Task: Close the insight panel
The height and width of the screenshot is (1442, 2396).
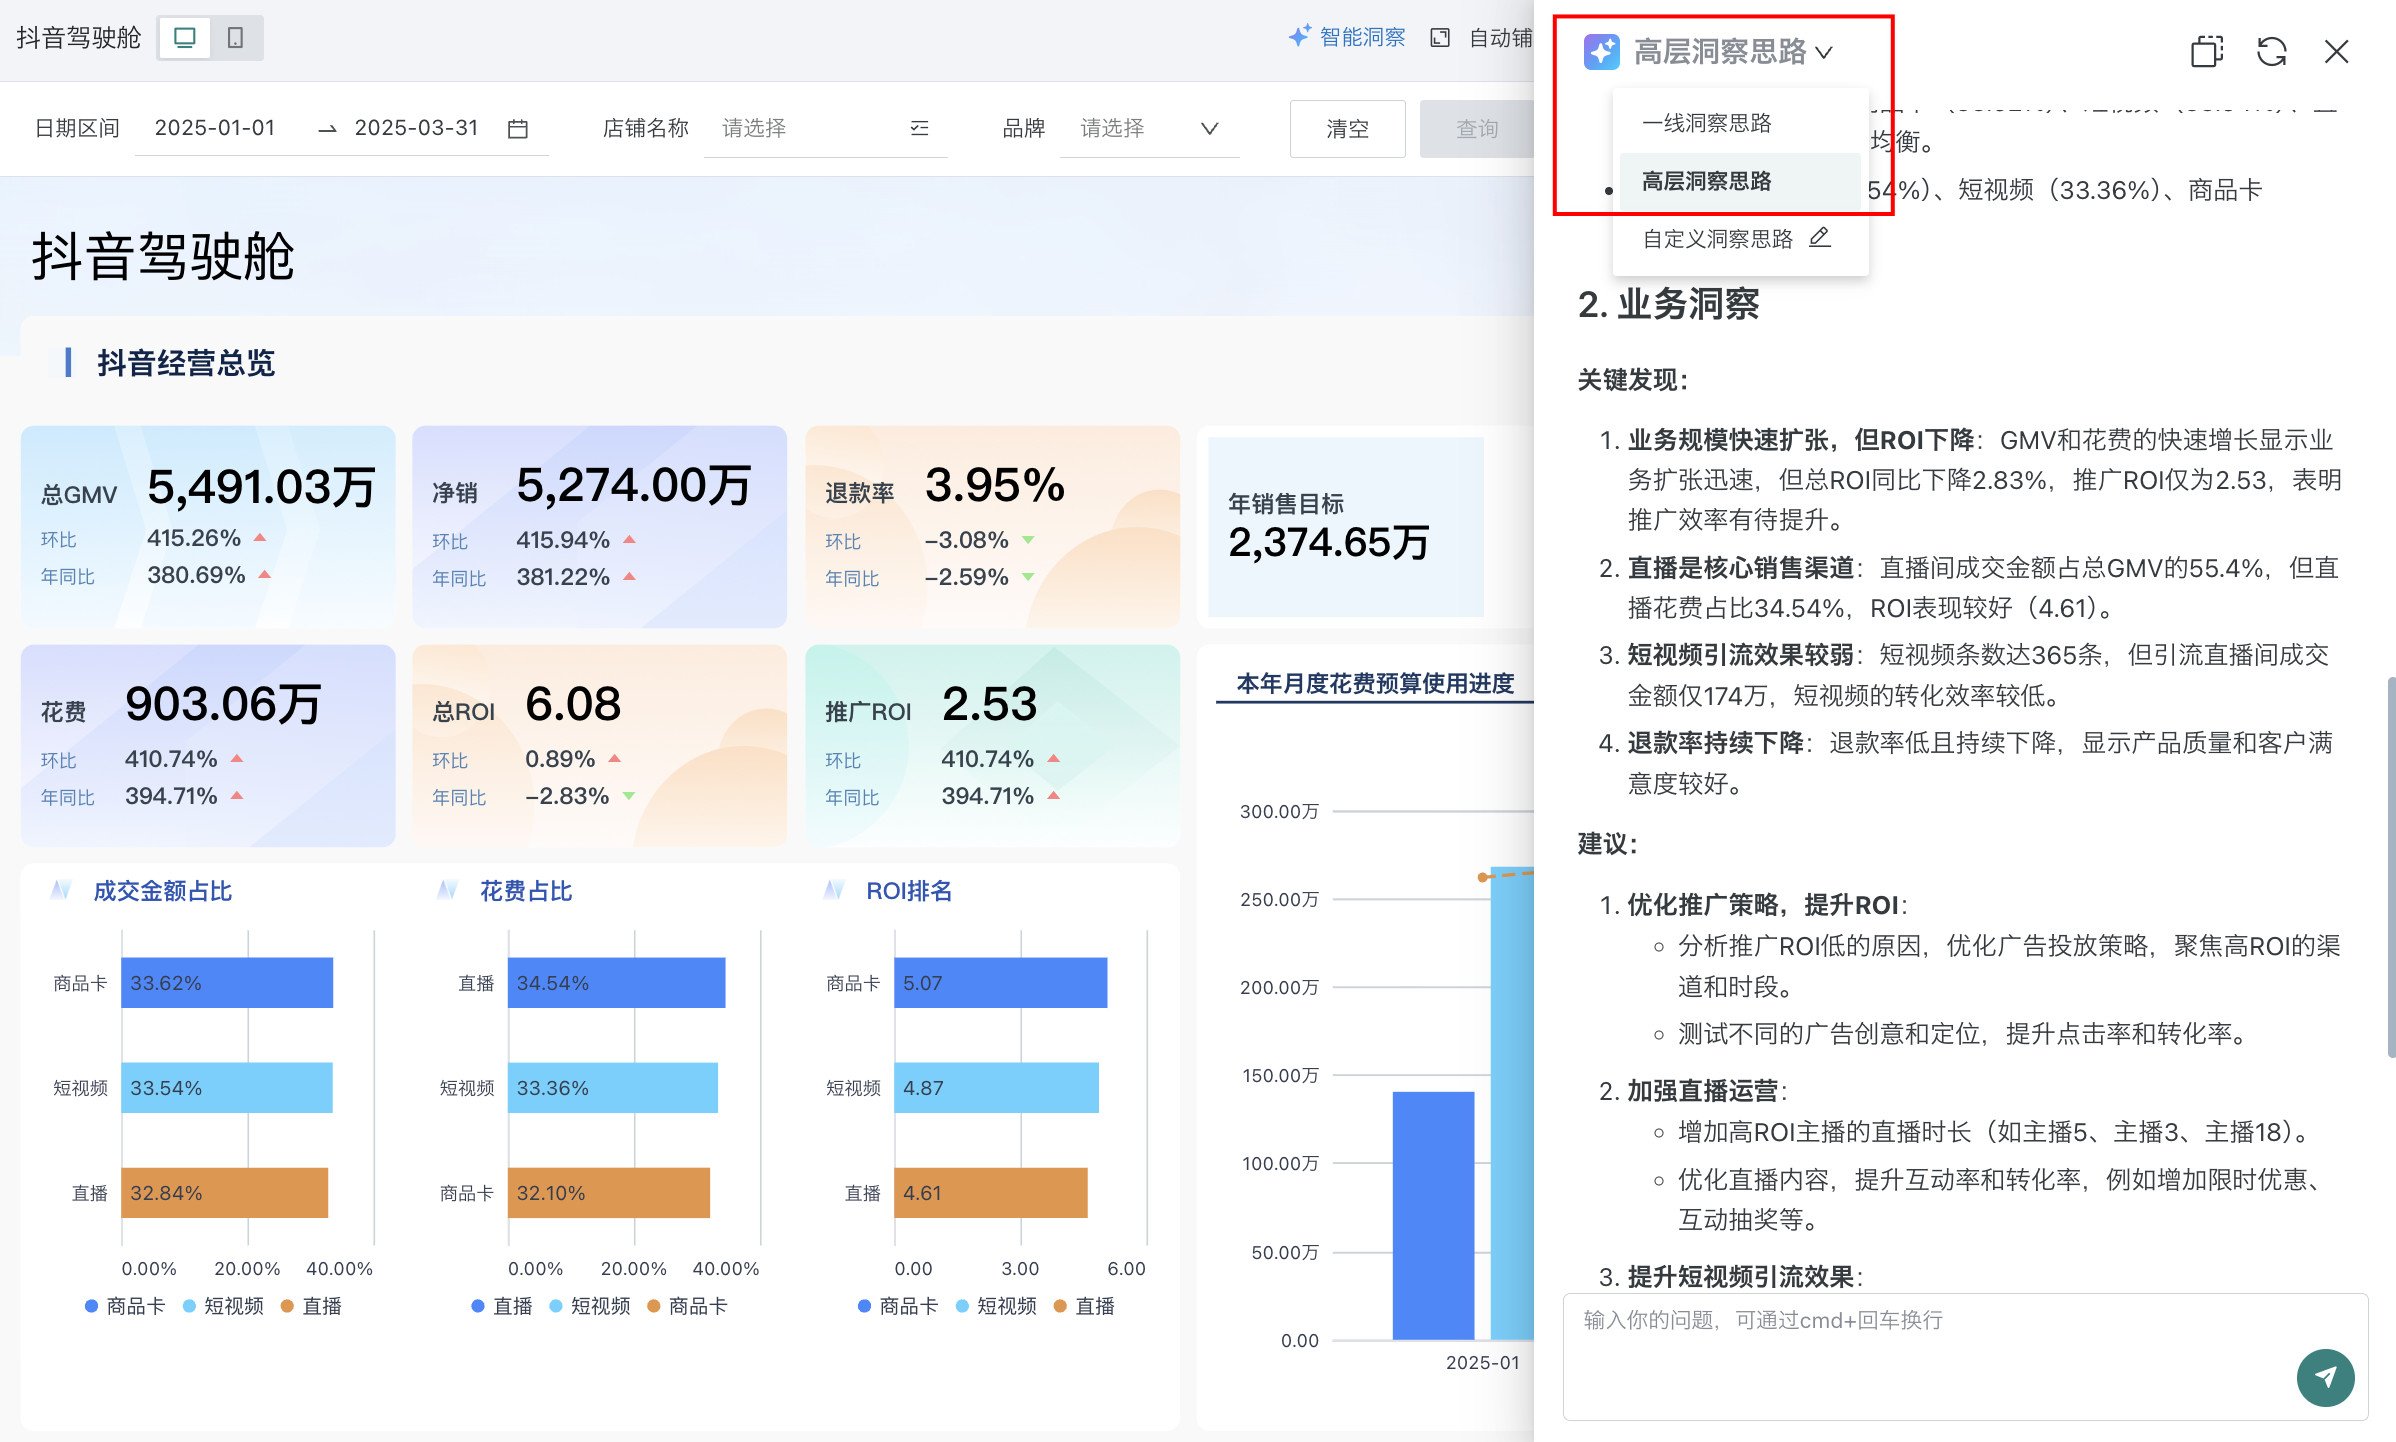Action: click(x=2336, y=52)
